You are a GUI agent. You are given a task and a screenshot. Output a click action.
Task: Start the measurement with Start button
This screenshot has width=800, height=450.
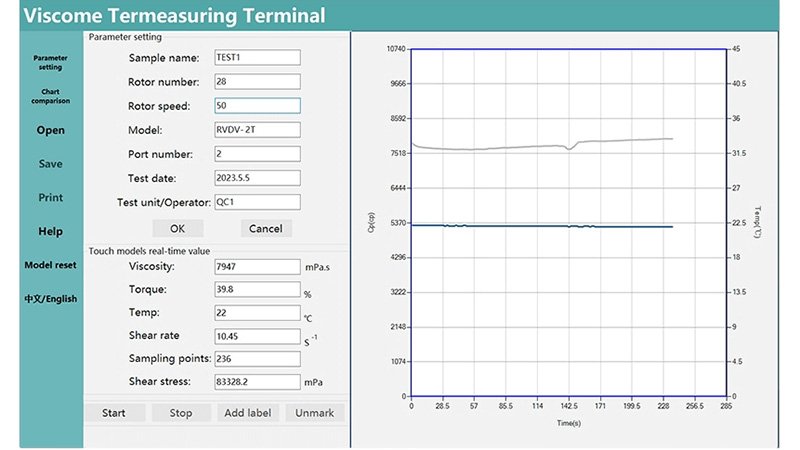pyautogui.click(x=114, y=413)
